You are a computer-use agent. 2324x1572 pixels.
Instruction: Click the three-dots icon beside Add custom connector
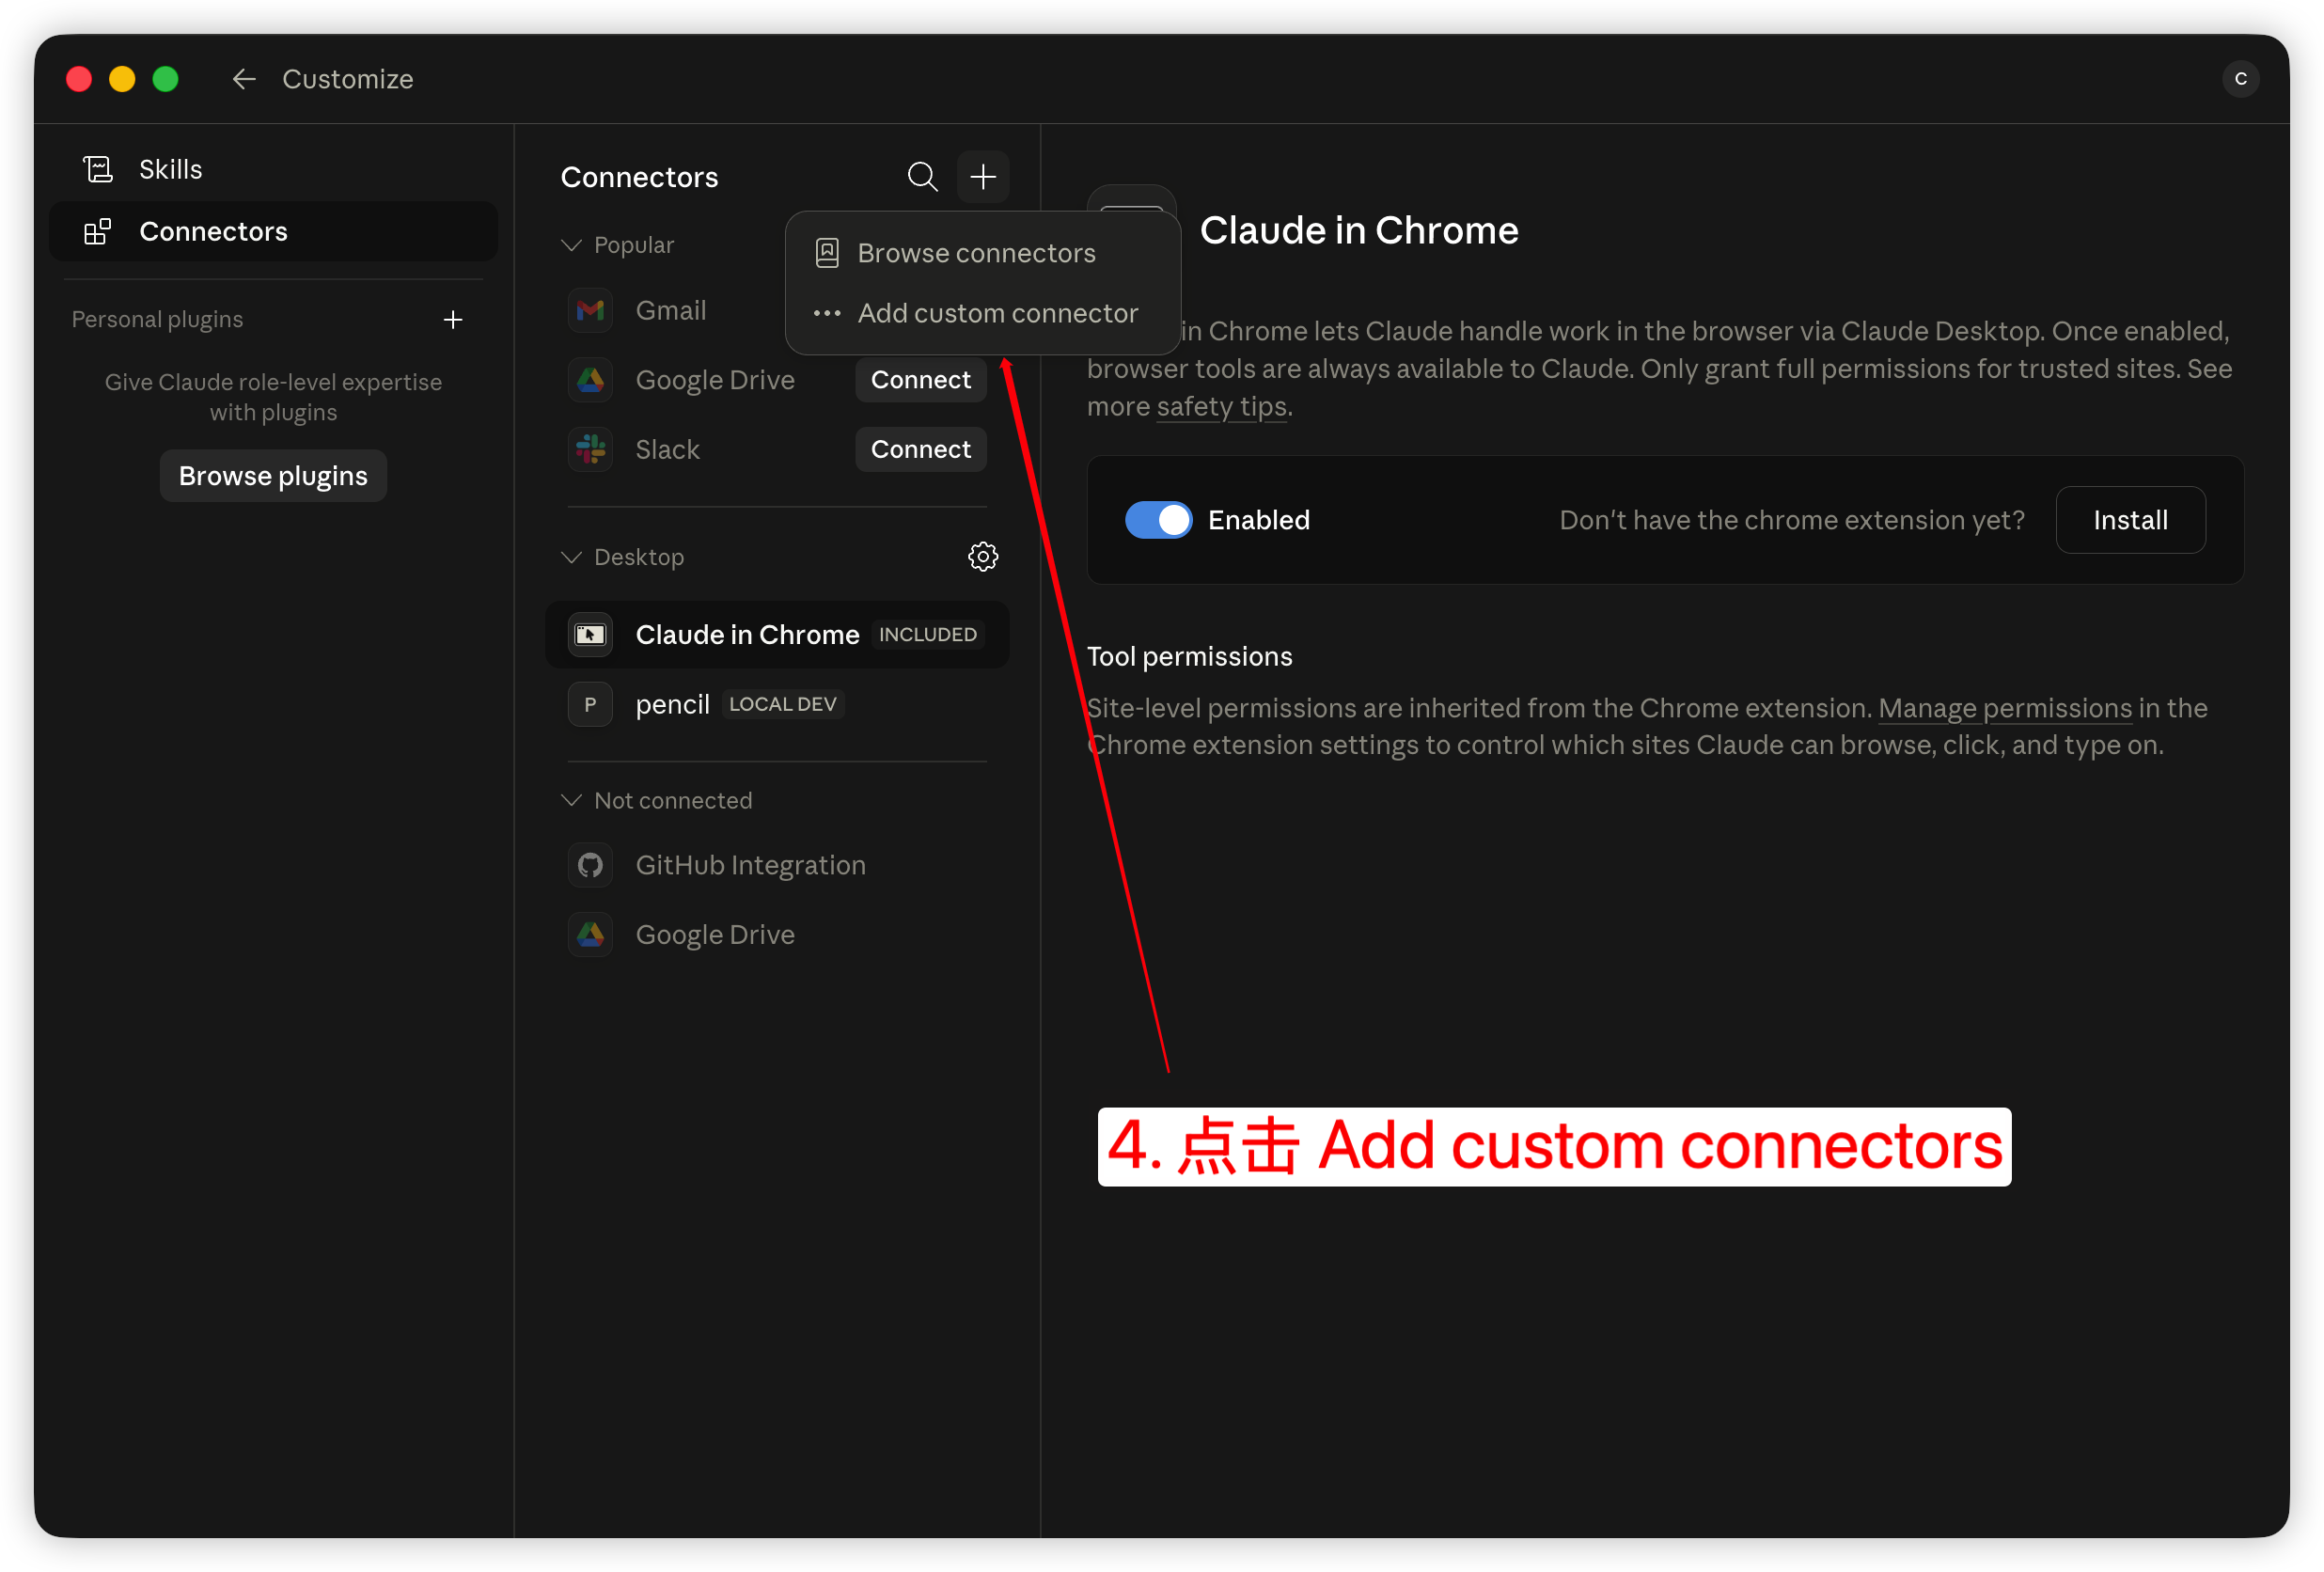pyautogui.click(x=827, y=313)
